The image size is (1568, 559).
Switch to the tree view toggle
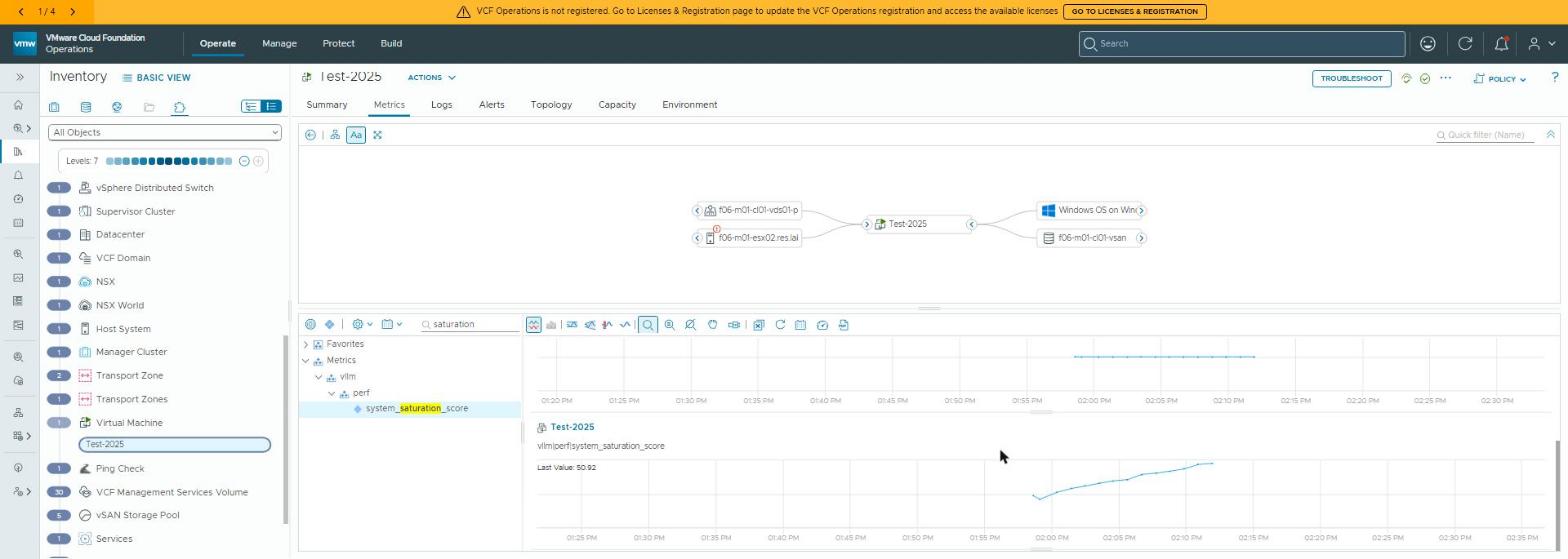coord(251,106)
